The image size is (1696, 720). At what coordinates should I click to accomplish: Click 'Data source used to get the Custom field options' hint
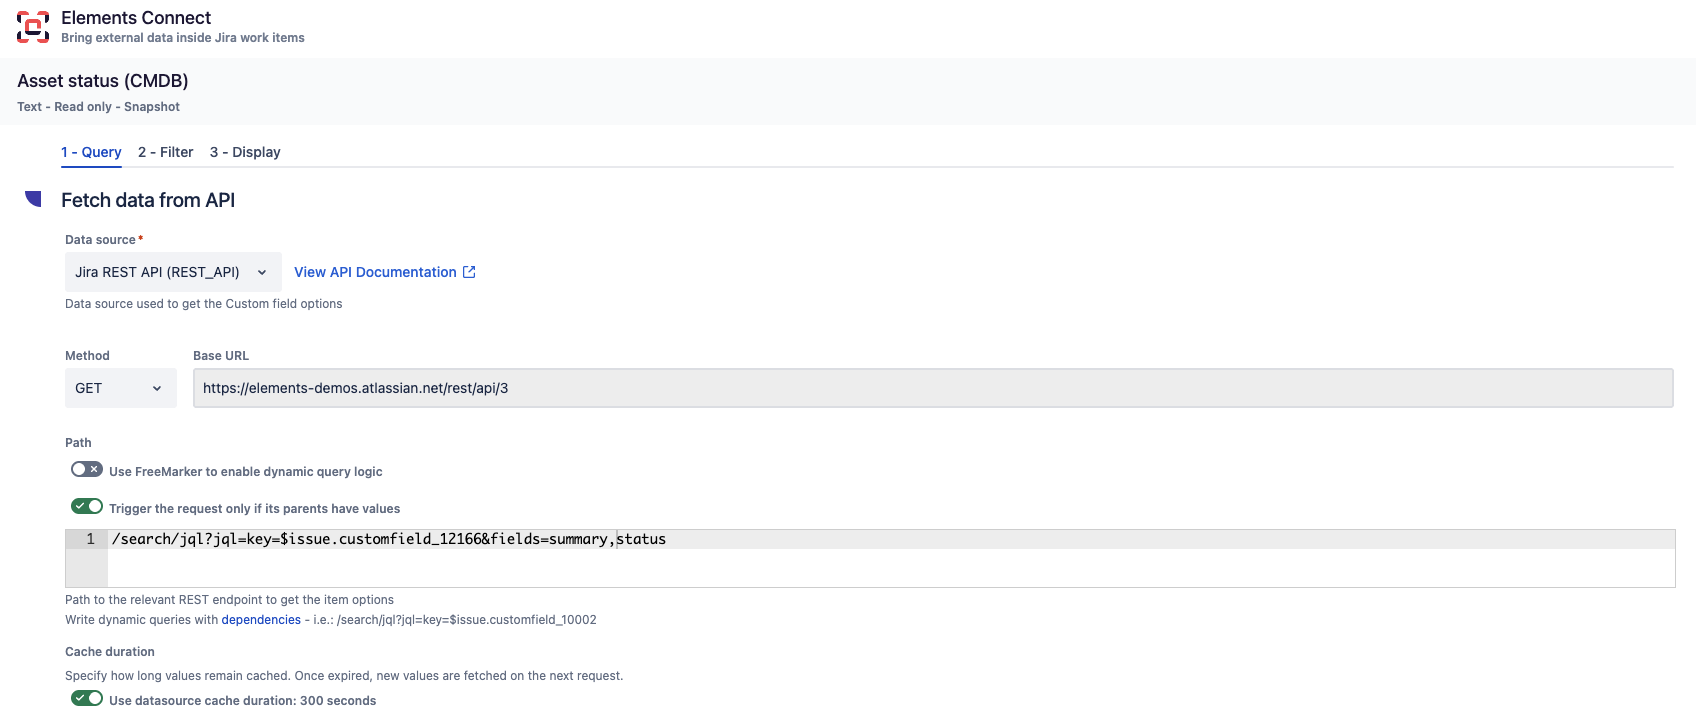coord(204,304)
